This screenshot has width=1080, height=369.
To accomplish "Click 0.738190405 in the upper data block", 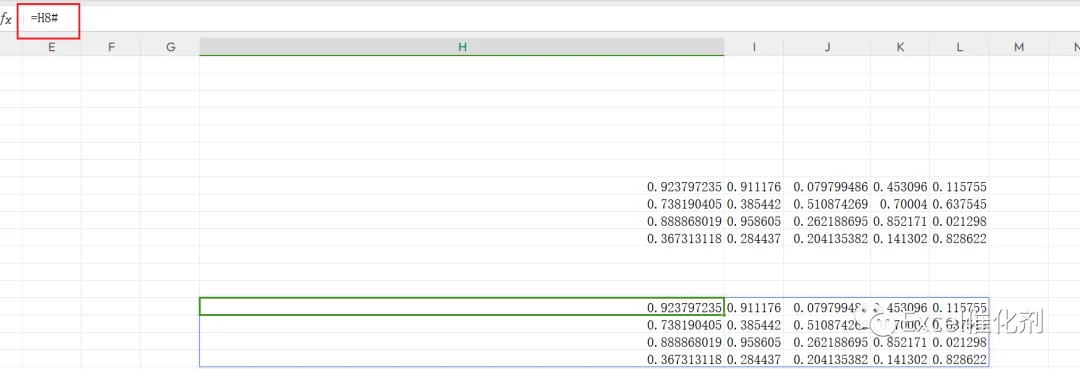I will tap(684, 204).
